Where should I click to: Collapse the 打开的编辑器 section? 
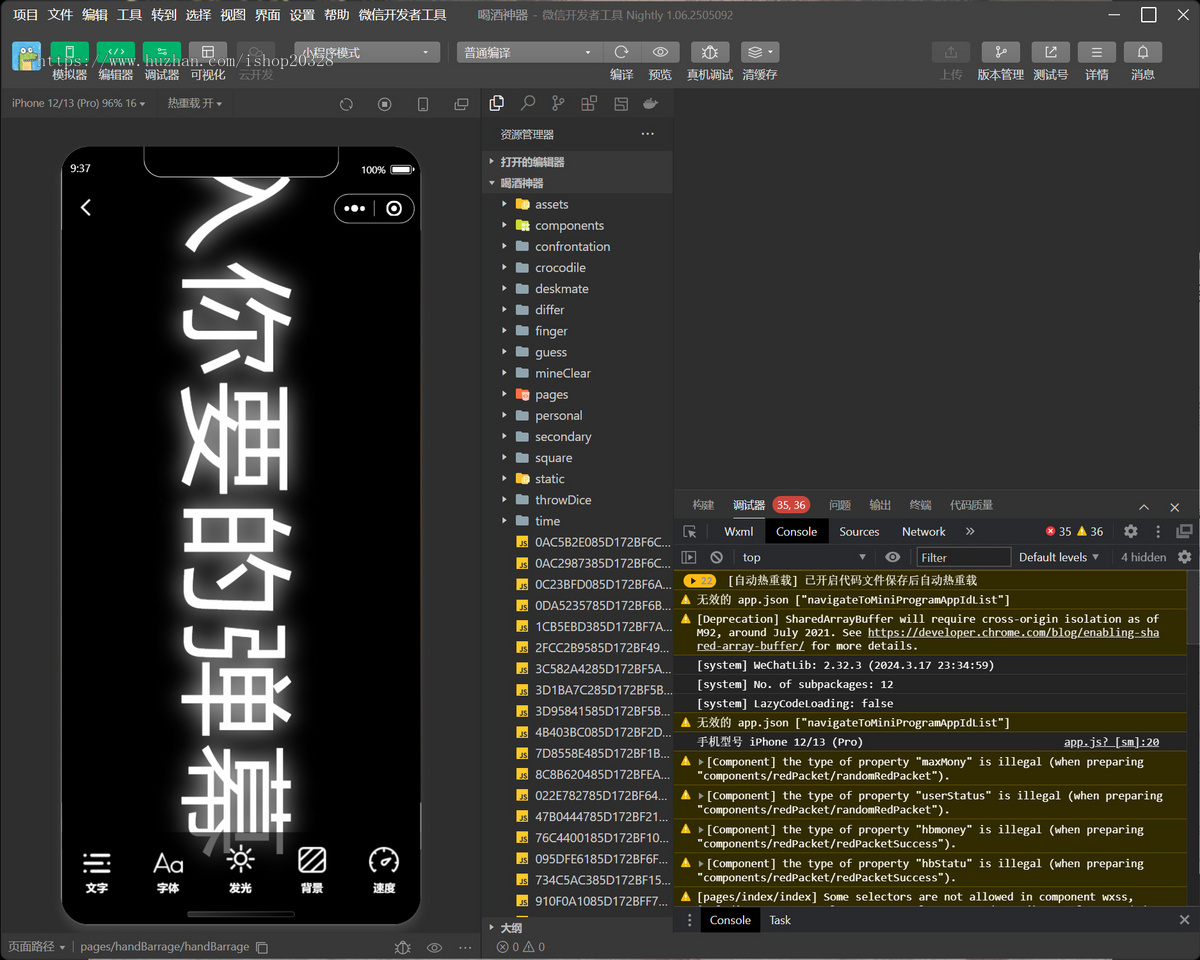[578, 162]
